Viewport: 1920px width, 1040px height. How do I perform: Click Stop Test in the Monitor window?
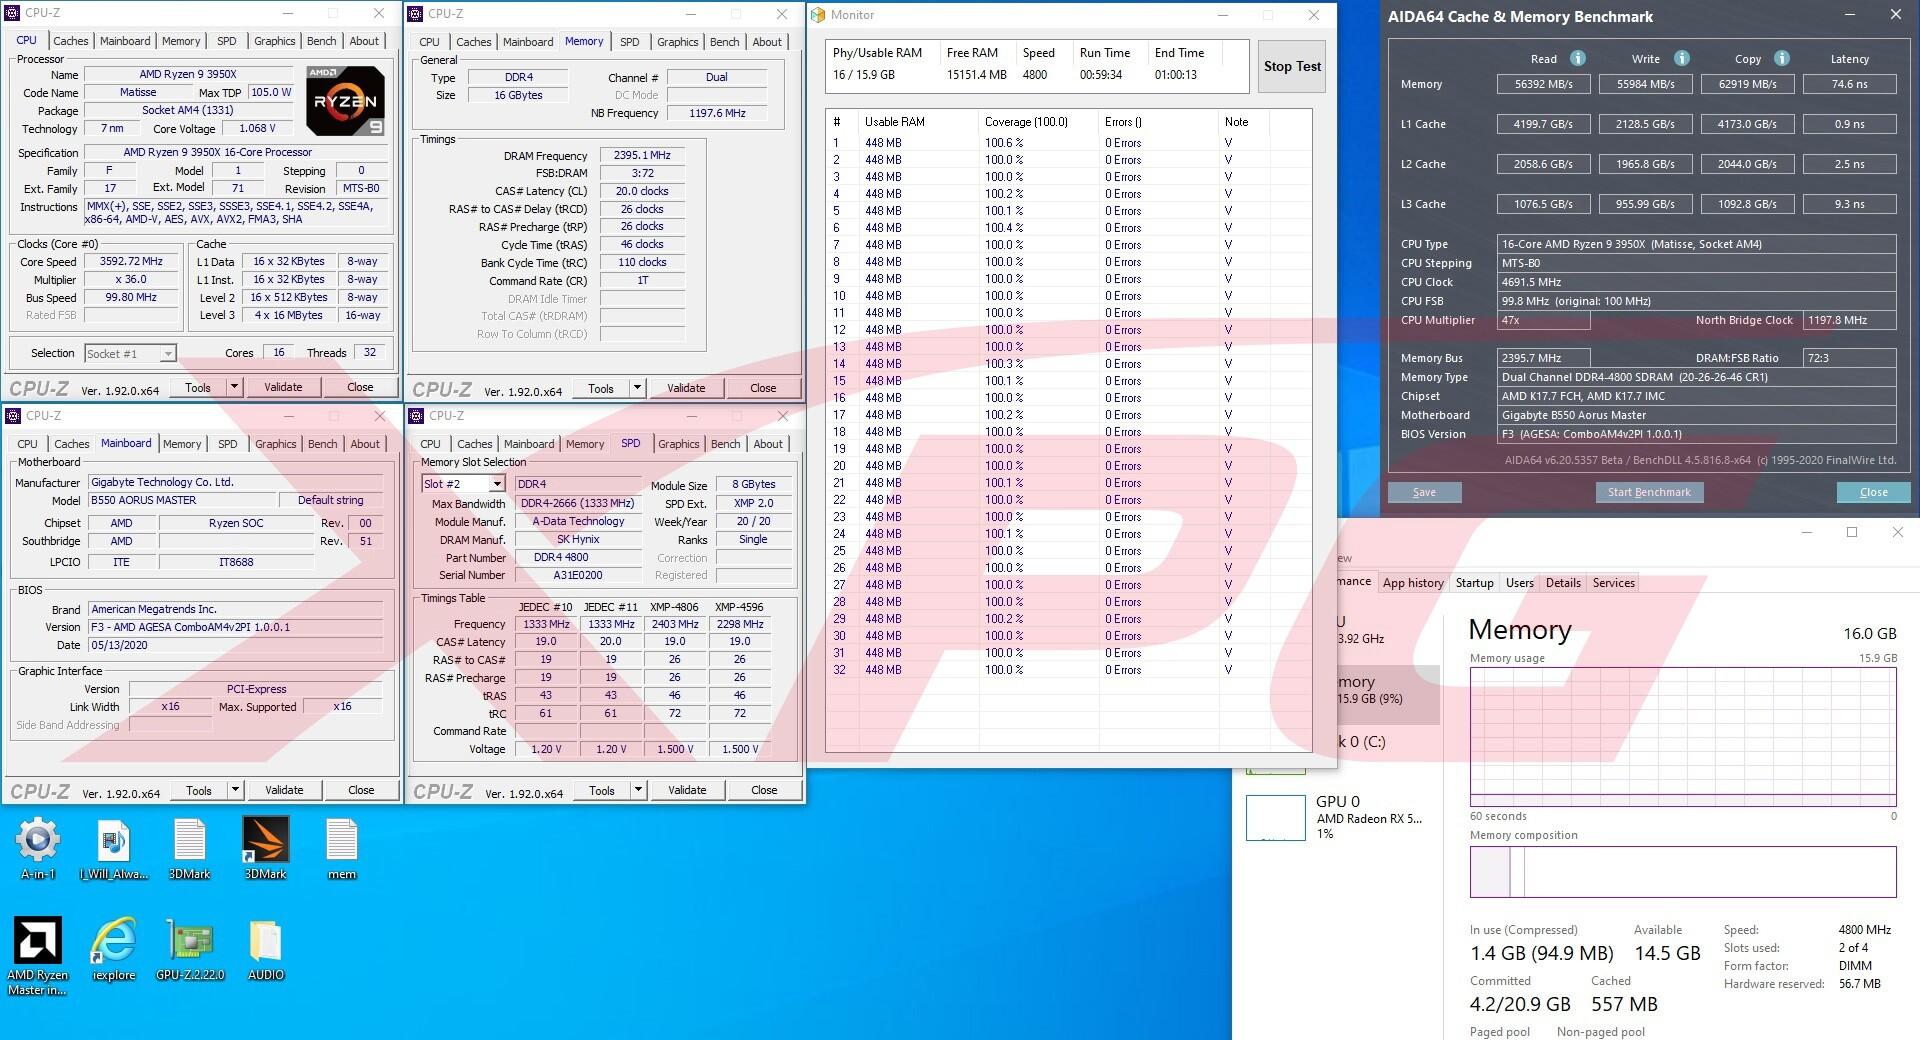pos(1291,66)
